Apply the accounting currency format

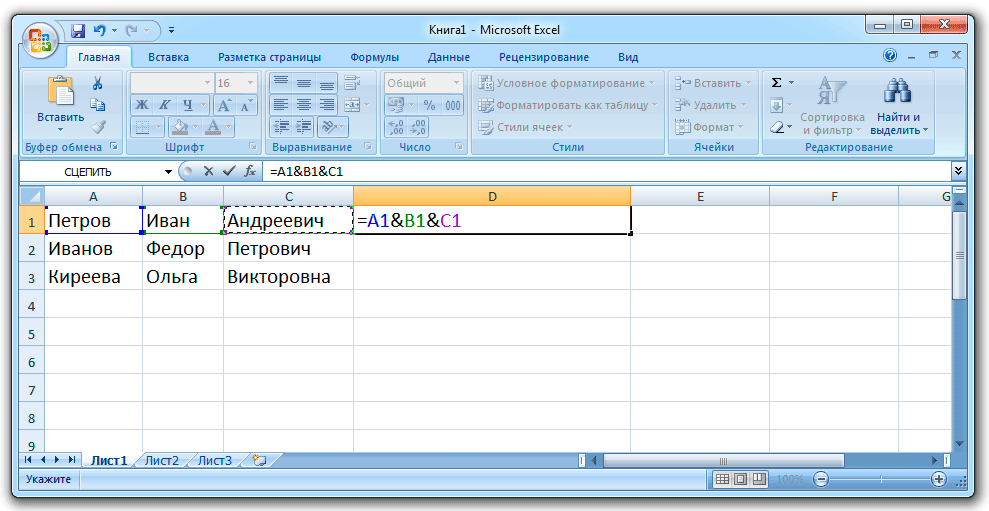click(396, 105)
